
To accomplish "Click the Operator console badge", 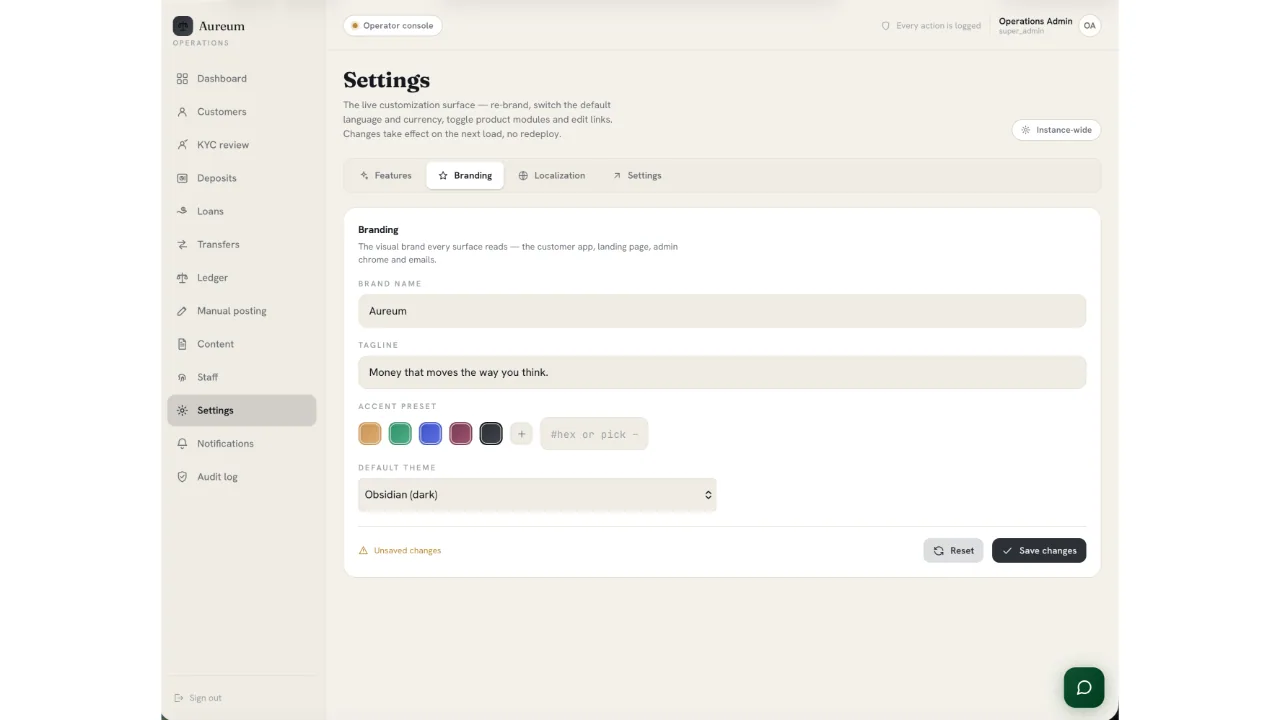I will 393,25.
